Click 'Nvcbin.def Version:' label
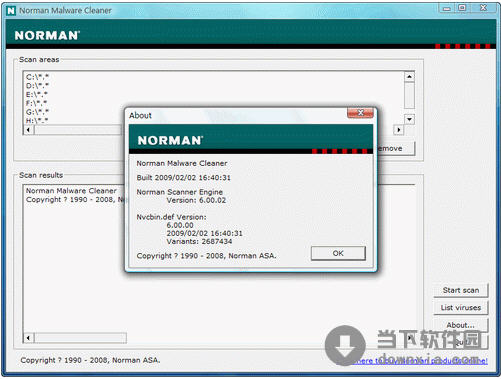The width and height of the screenshot is (501, 379). click(171, 217)
